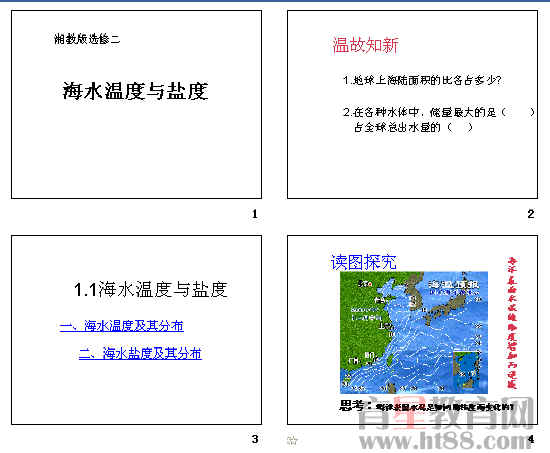
Task: Click the 思考 caption below the map
Action: [x=427, y=406]
